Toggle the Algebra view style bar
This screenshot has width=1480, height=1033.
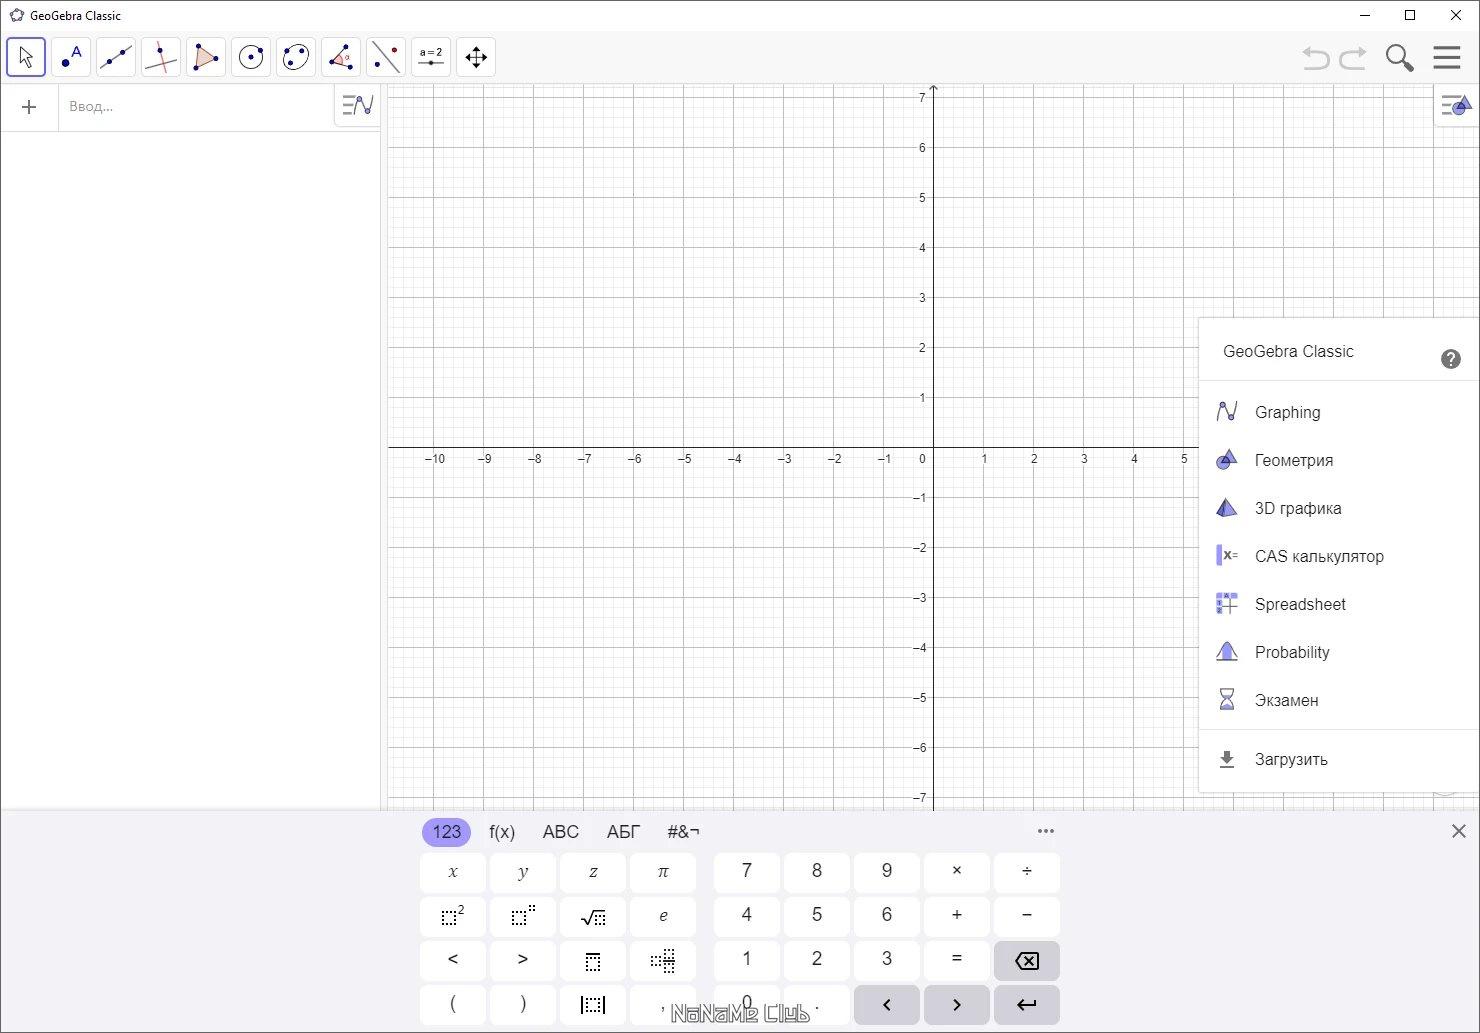(357, 104)
